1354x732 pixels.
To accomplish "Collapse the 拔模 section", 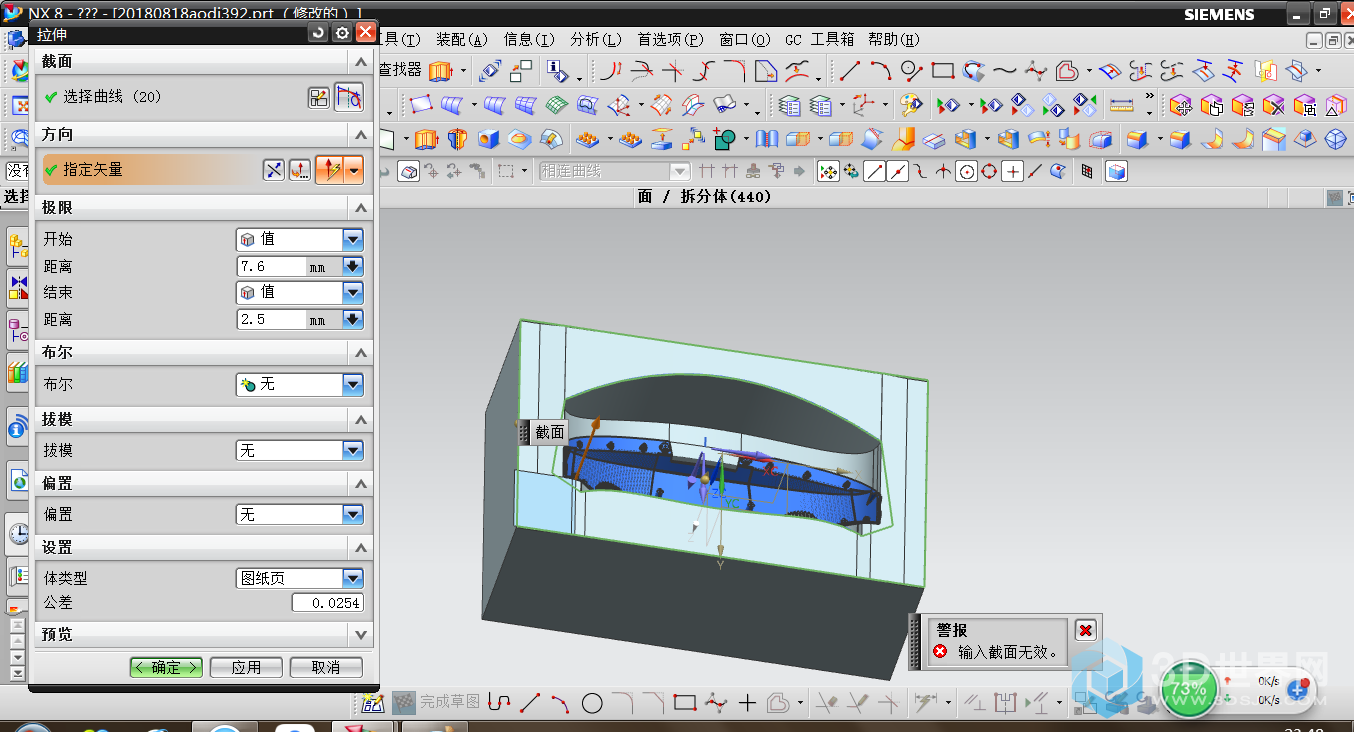I will 360,419.
